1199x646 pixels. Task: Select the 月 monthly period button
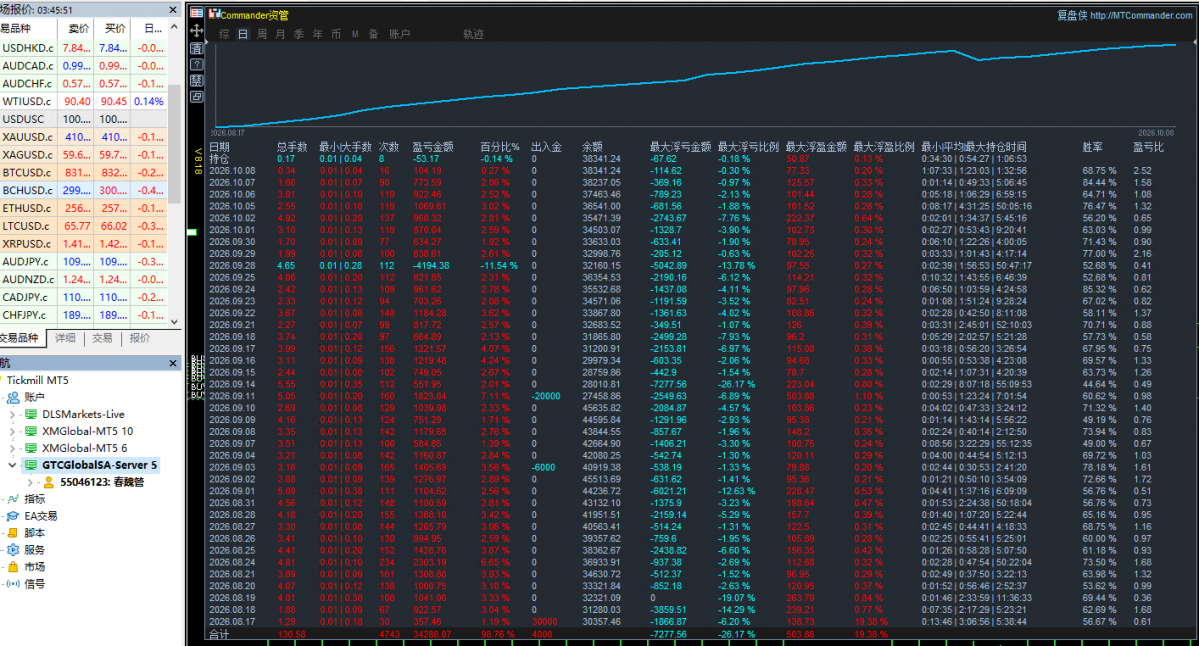coord(280,34)
